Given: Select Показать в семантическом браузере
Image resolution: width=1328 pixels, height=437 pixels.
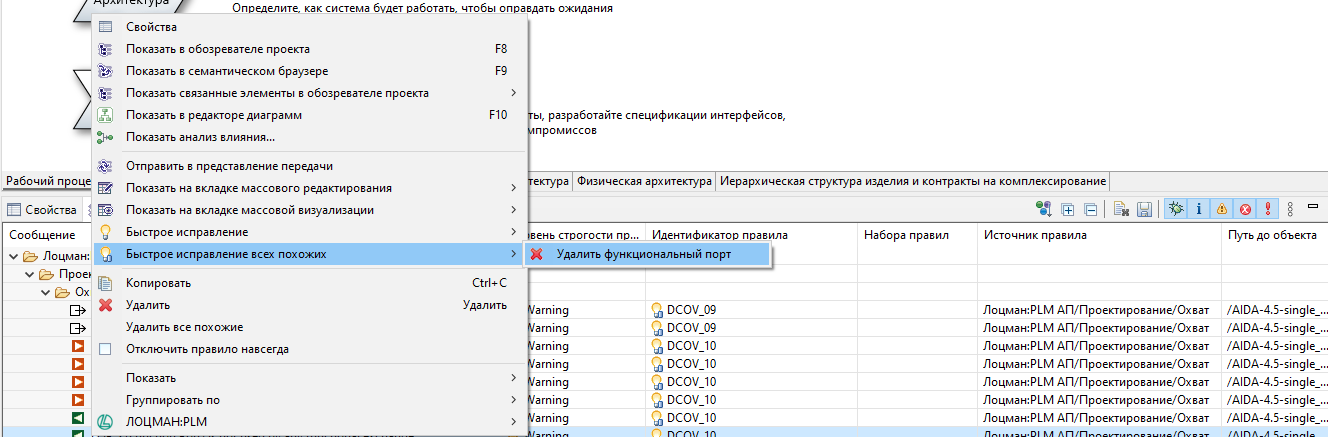Looking at the screenshot, I should point(227,71).
